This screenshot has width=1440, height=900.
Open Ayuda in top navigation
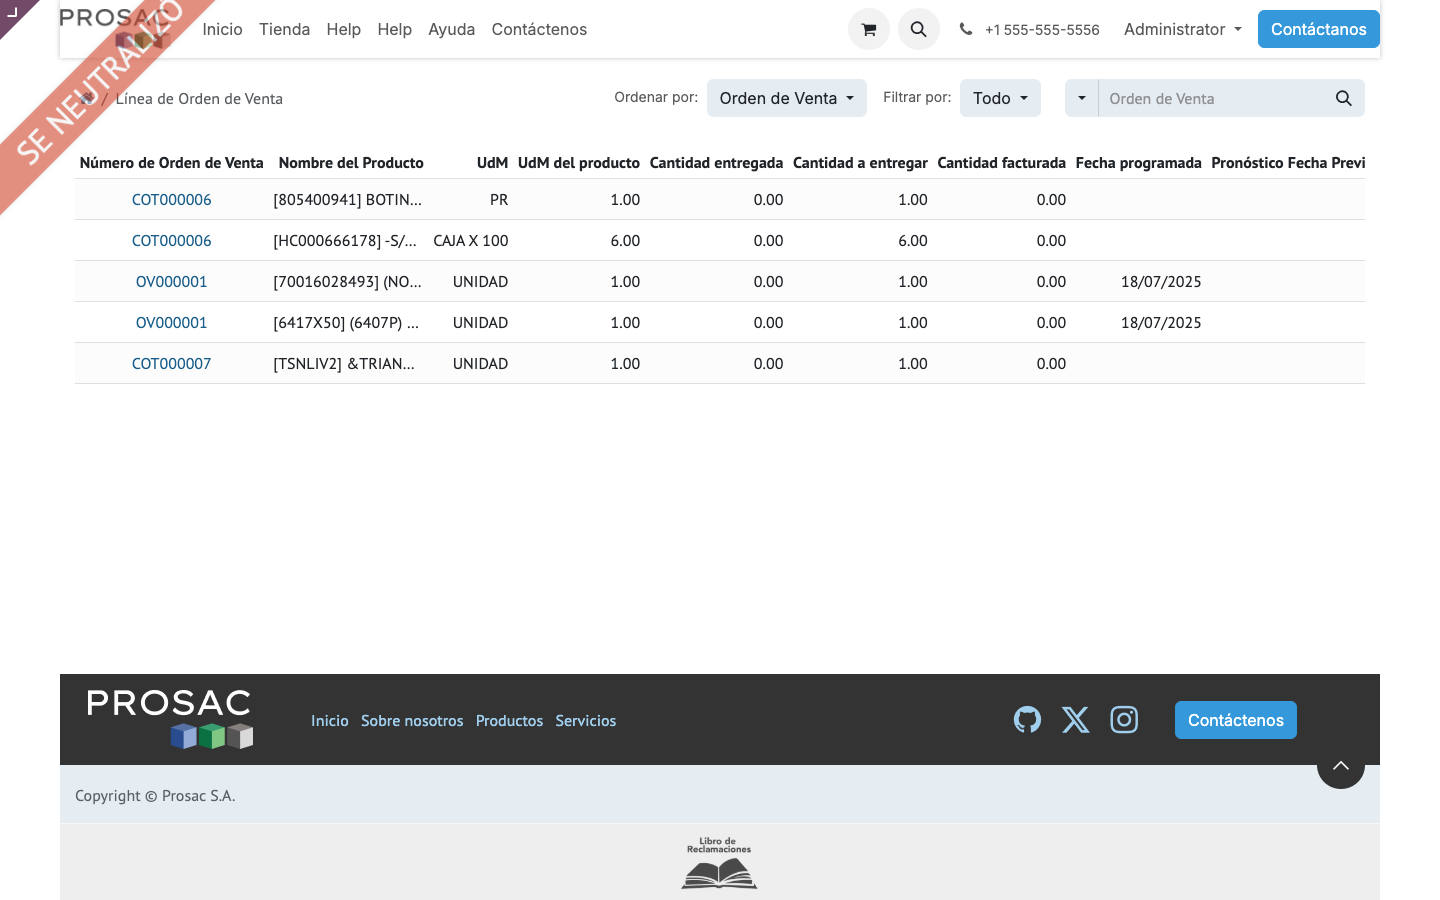[x=451, y=29]
